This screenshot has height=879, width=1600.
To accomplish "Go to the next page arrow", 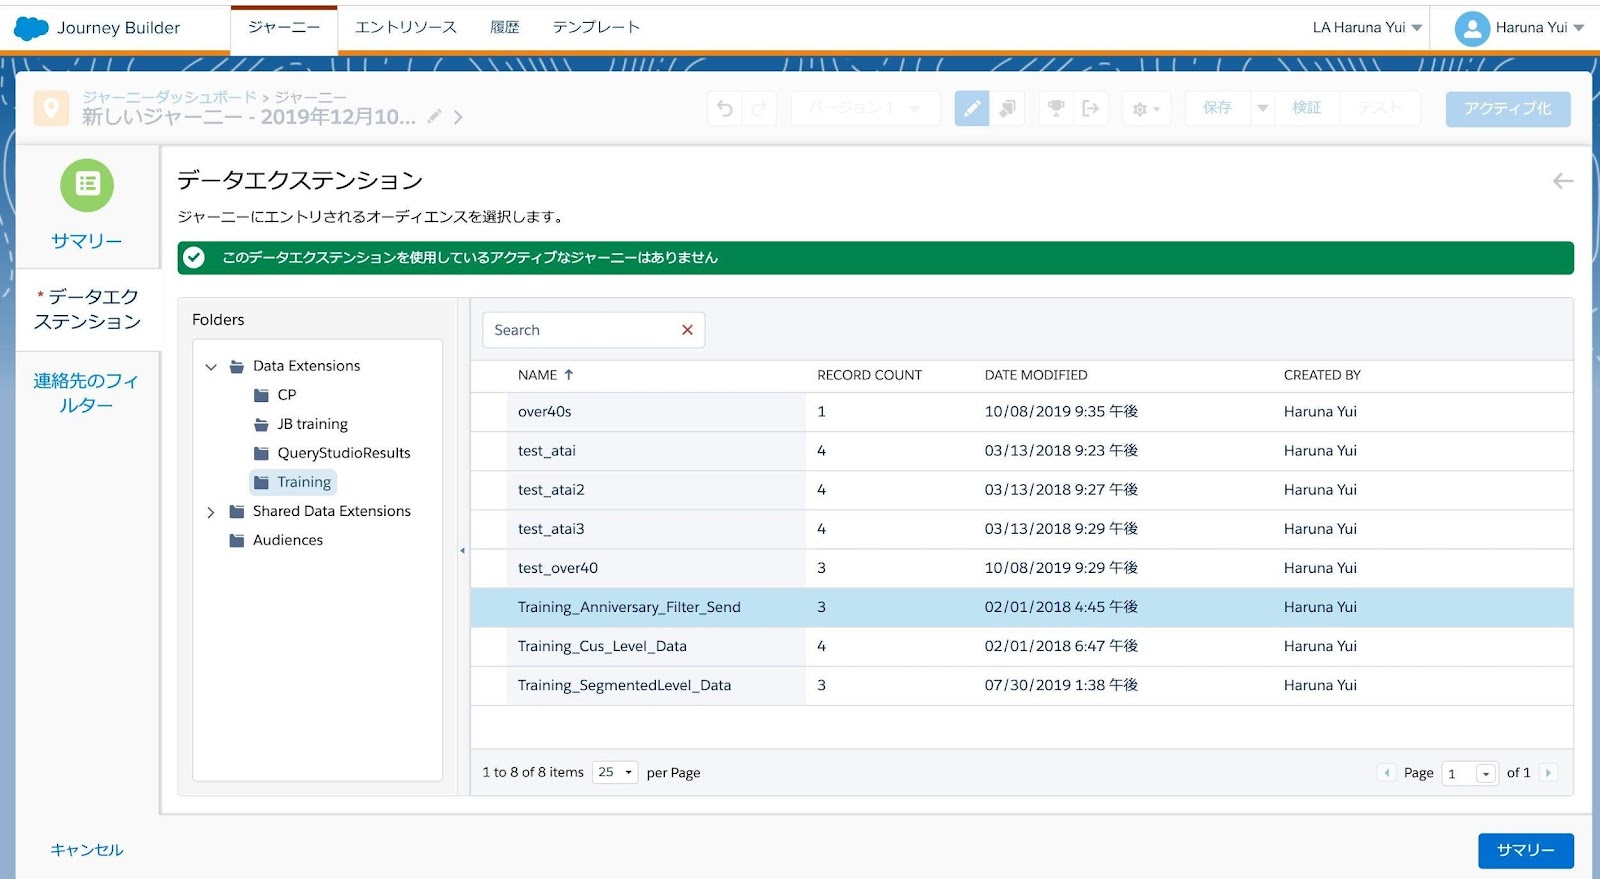I will [1548, 773].
